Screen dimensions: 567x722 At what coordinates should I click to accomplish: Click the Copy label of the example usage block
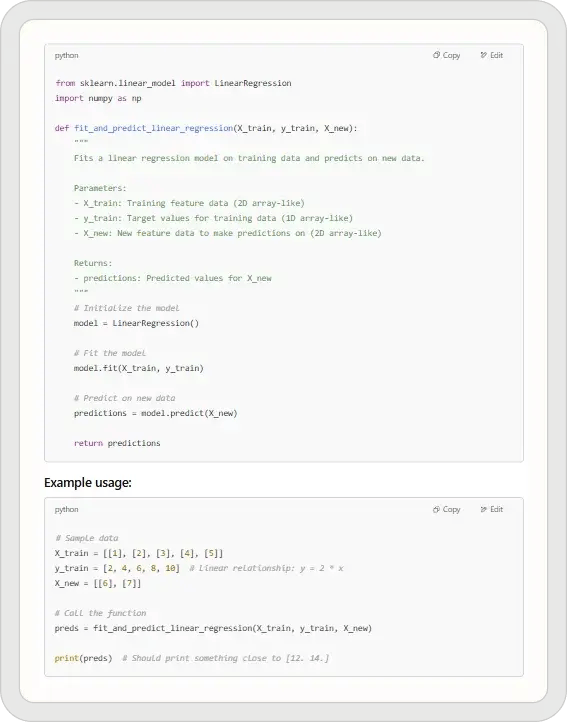(451, 509)
